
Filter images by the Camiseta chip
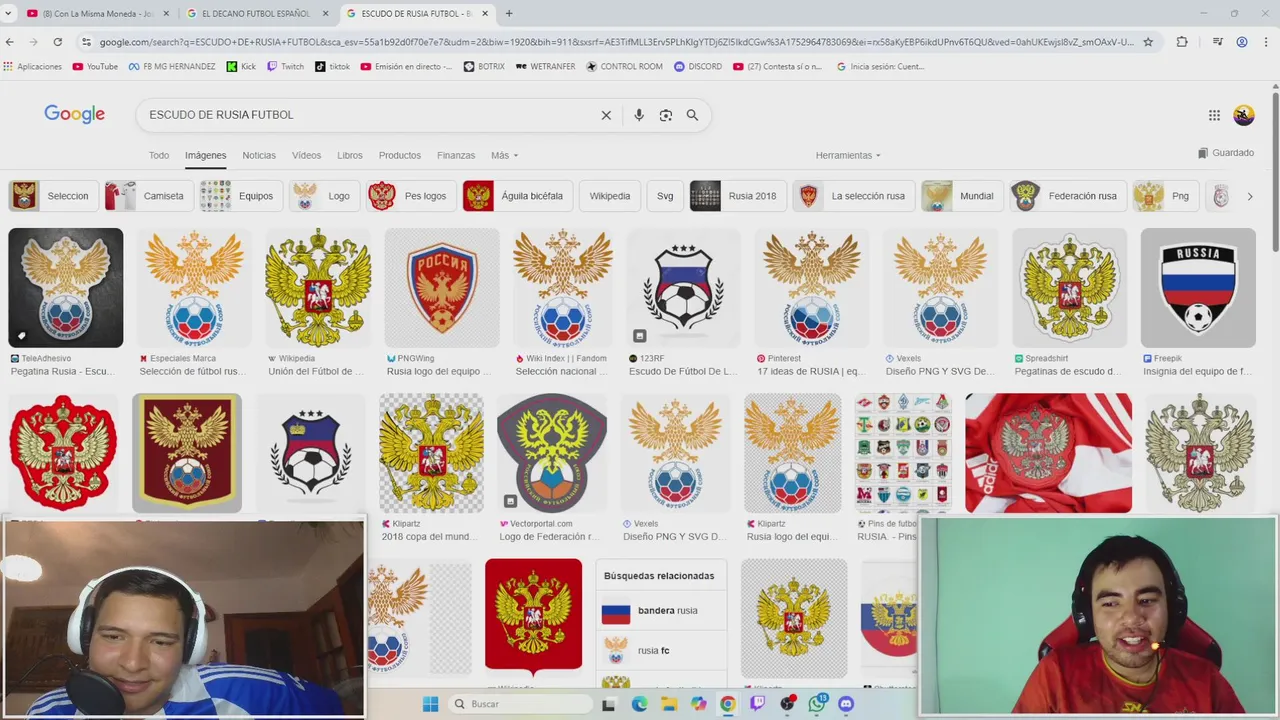point(148,196)
